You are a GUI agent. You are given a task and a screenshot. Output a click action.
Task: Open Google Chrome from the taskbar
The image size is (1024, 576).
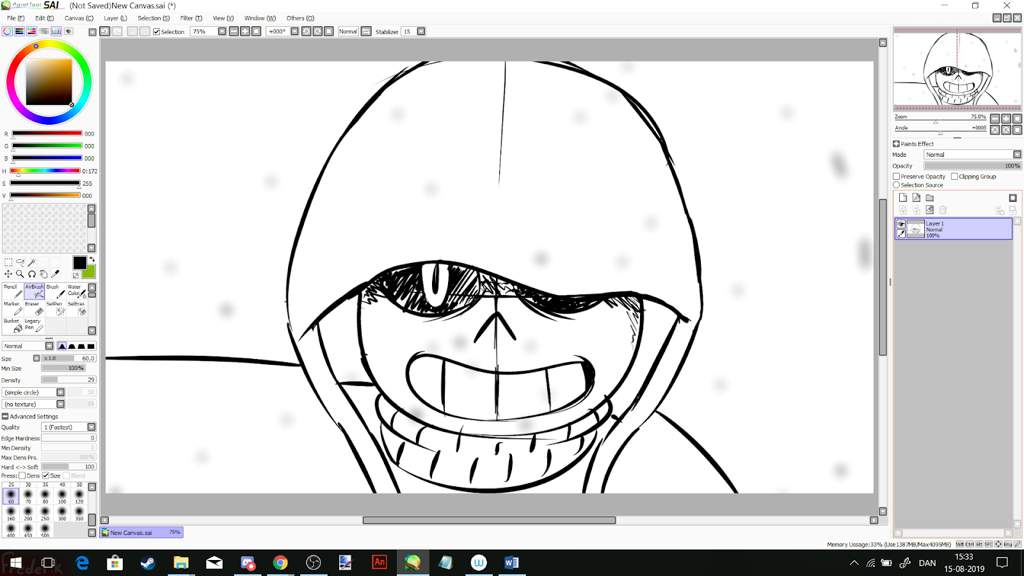(280, 562)
